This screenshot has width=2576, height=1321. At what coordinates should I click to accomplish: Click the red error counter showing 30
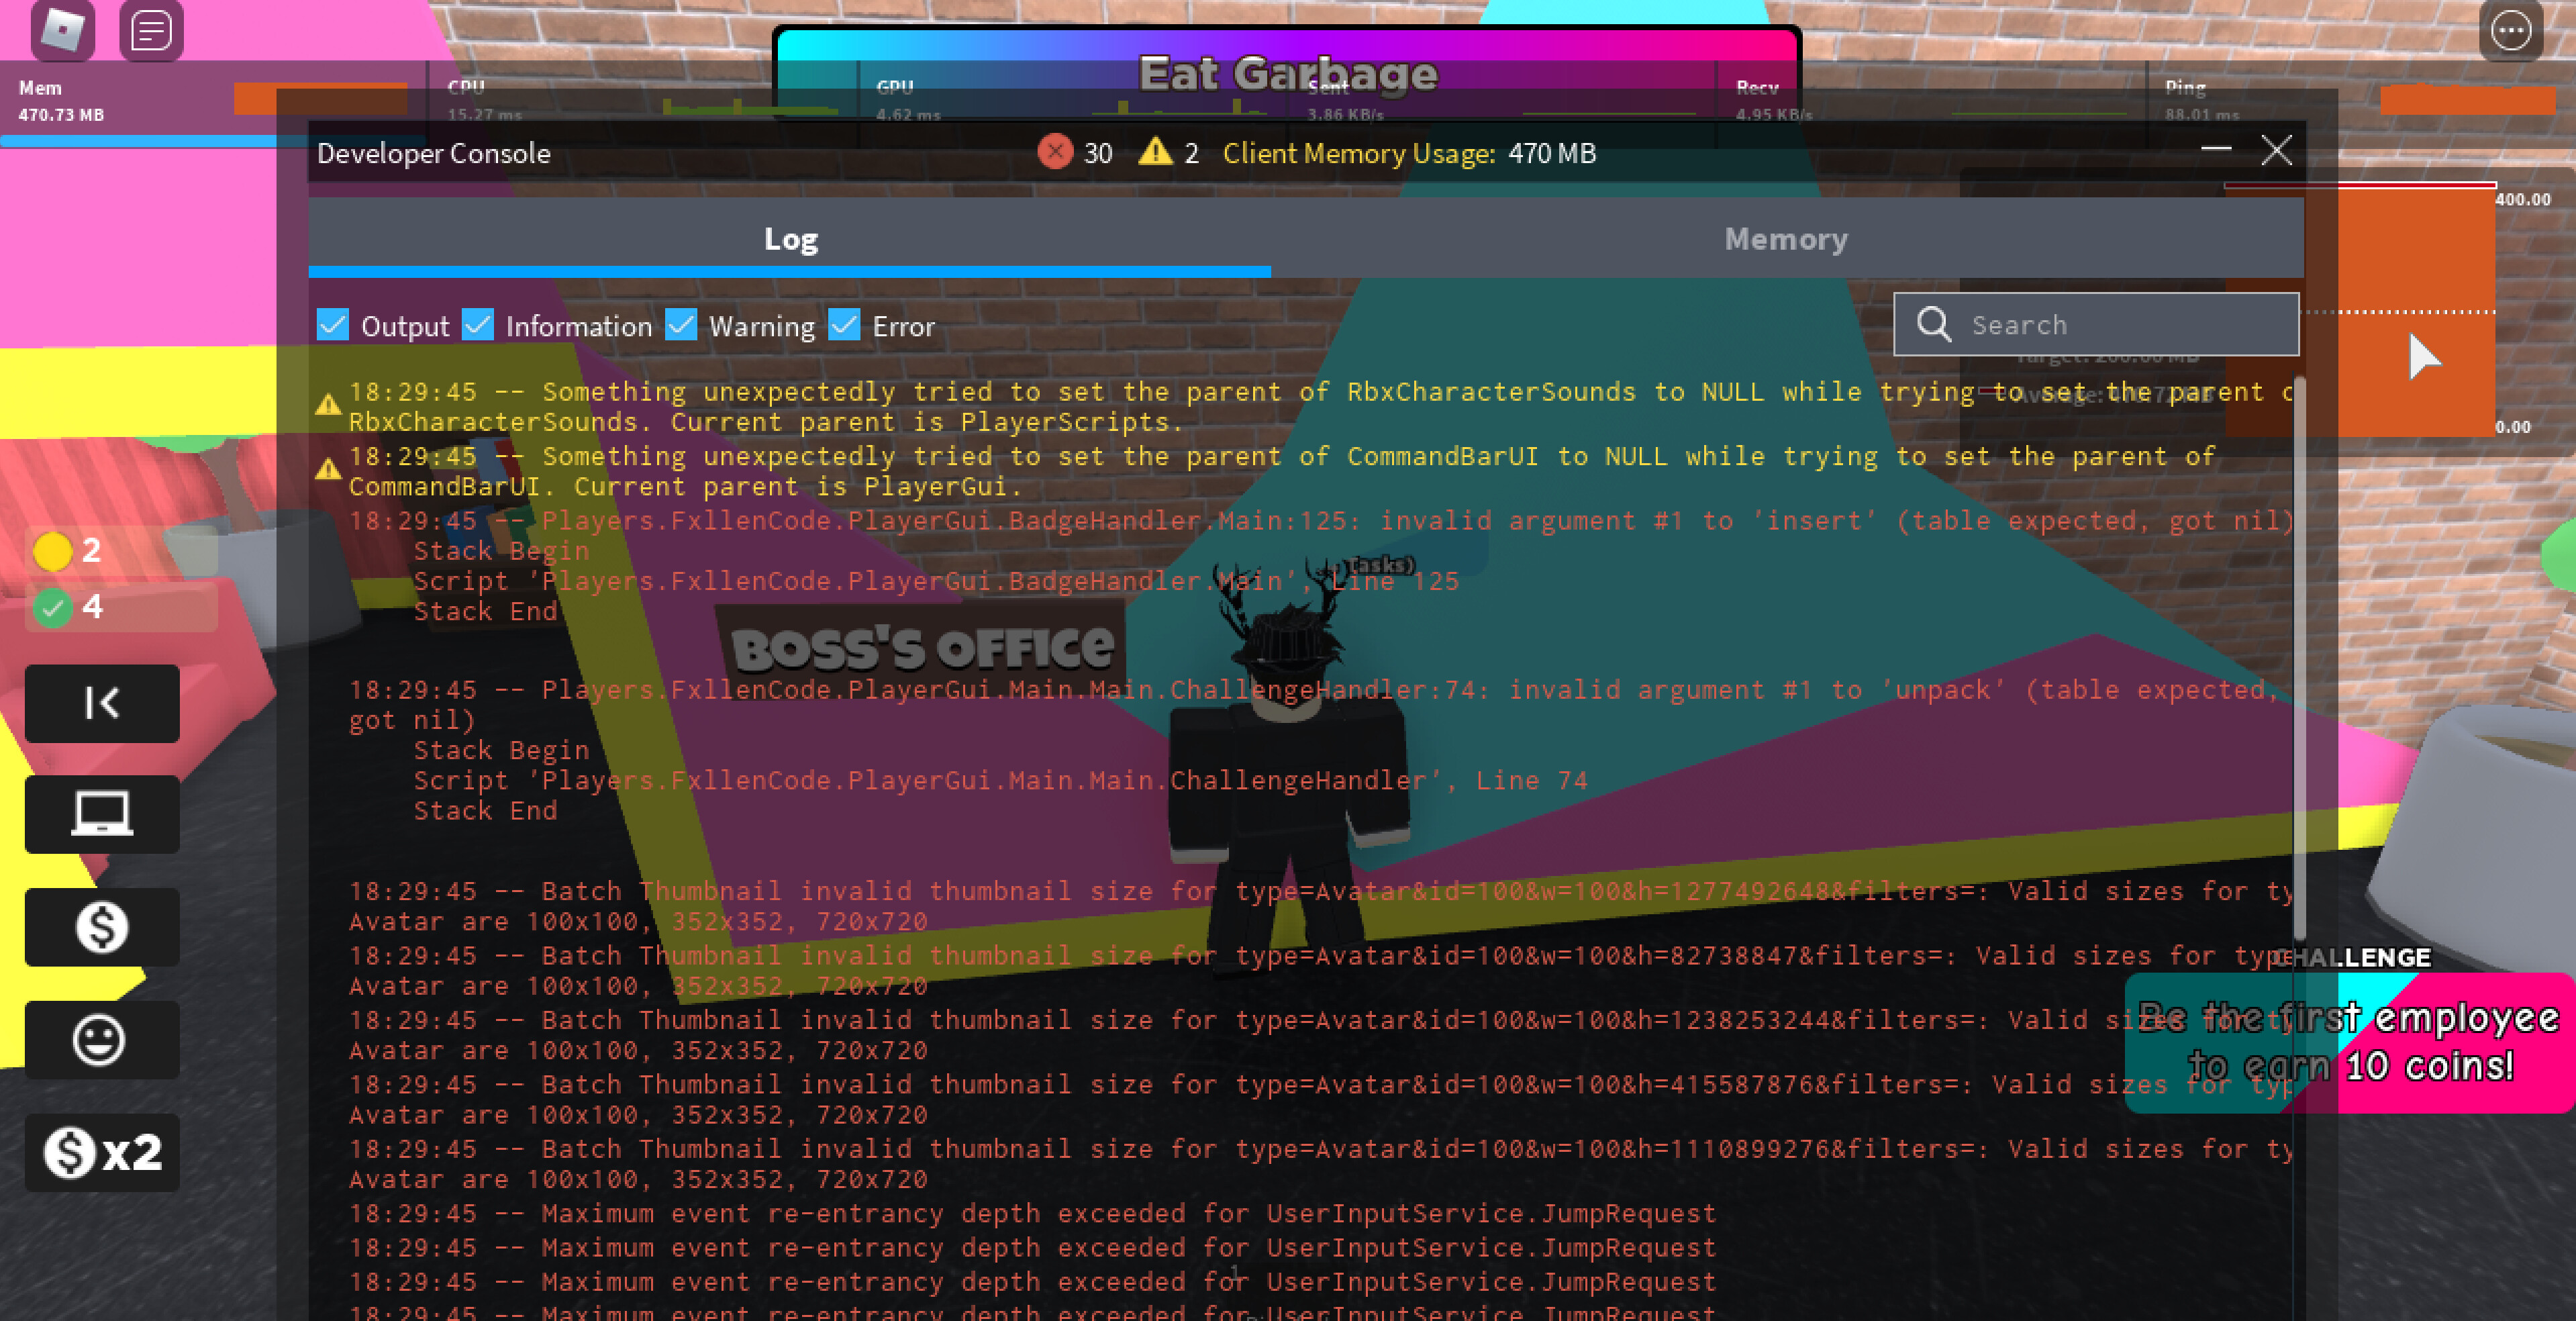1077,153
